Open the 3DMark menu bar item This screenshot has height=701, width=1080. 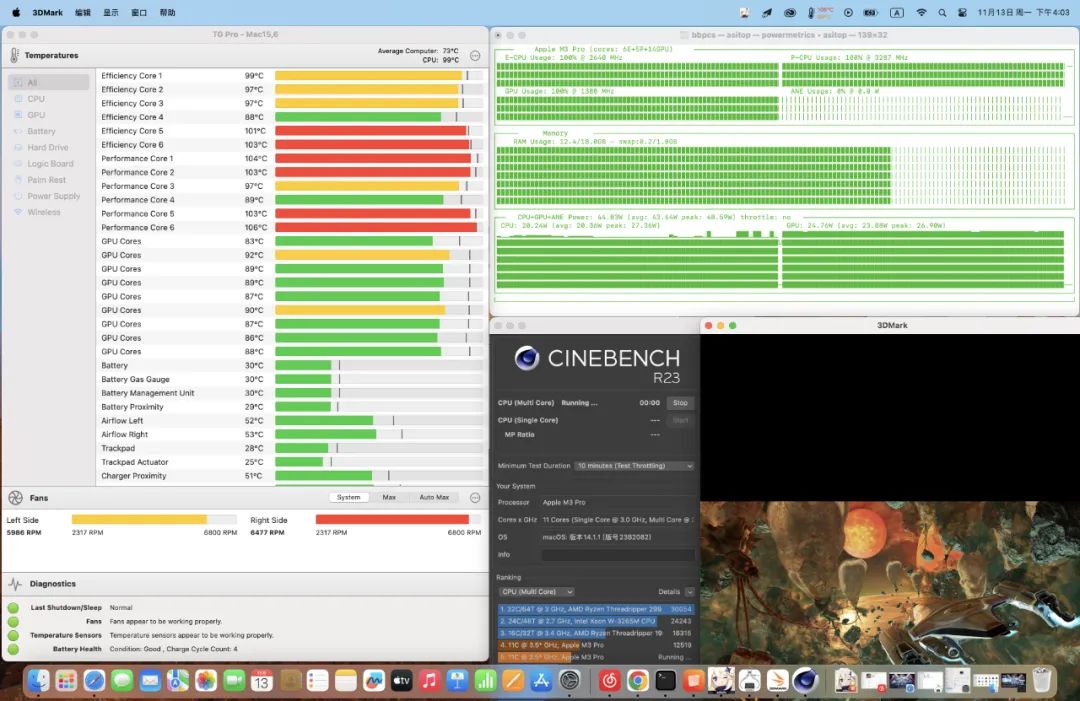point(46,13)
